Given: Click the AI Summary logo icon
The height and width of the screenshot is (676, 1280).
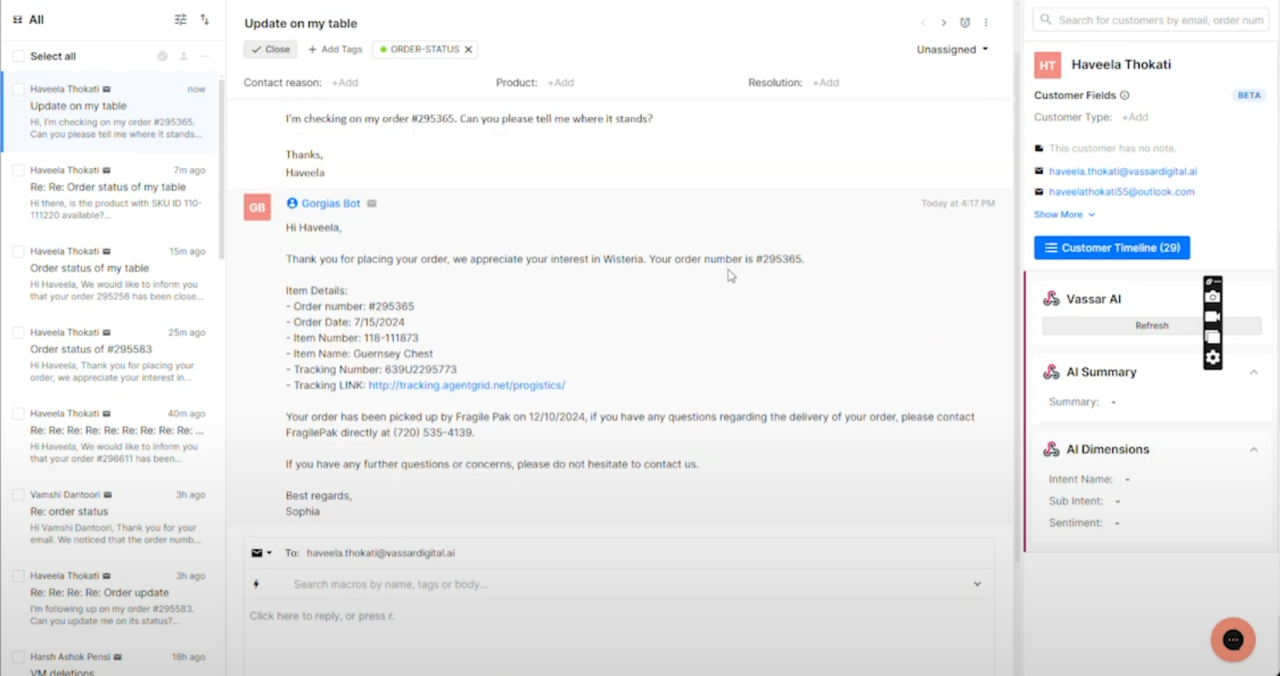Looking at the screenshot, I should 1051,372.
